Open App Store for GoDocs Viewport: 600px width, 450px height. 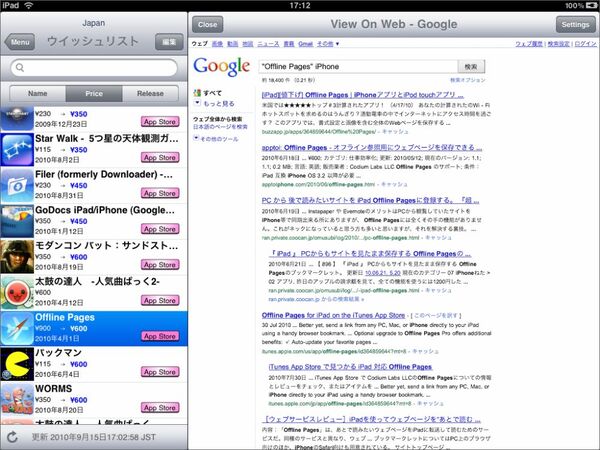point(160,229)
